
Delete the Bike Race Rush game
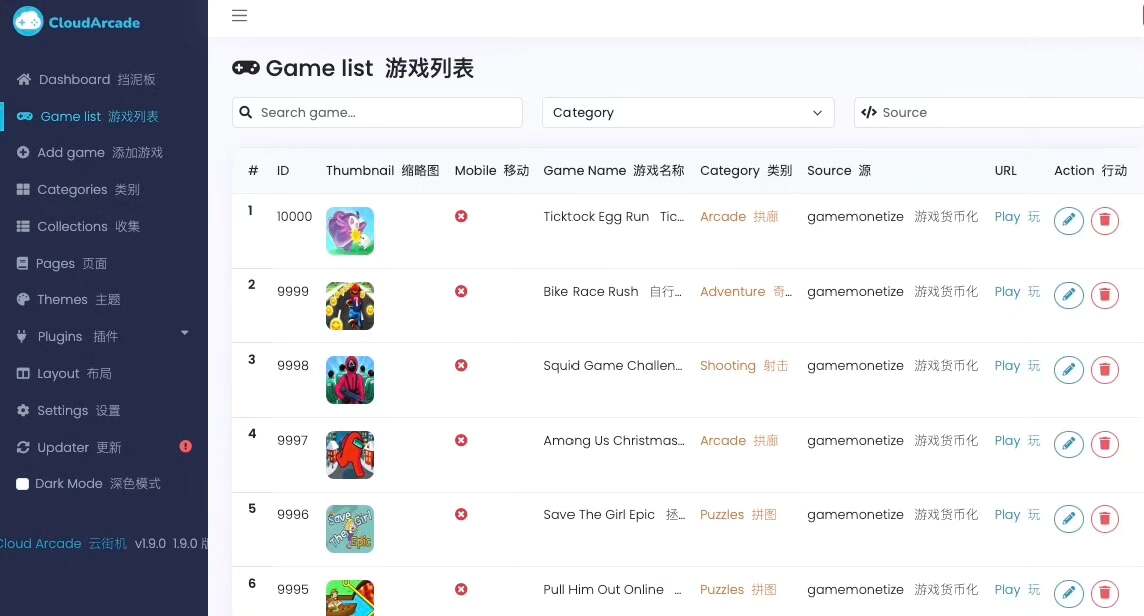1105,295
